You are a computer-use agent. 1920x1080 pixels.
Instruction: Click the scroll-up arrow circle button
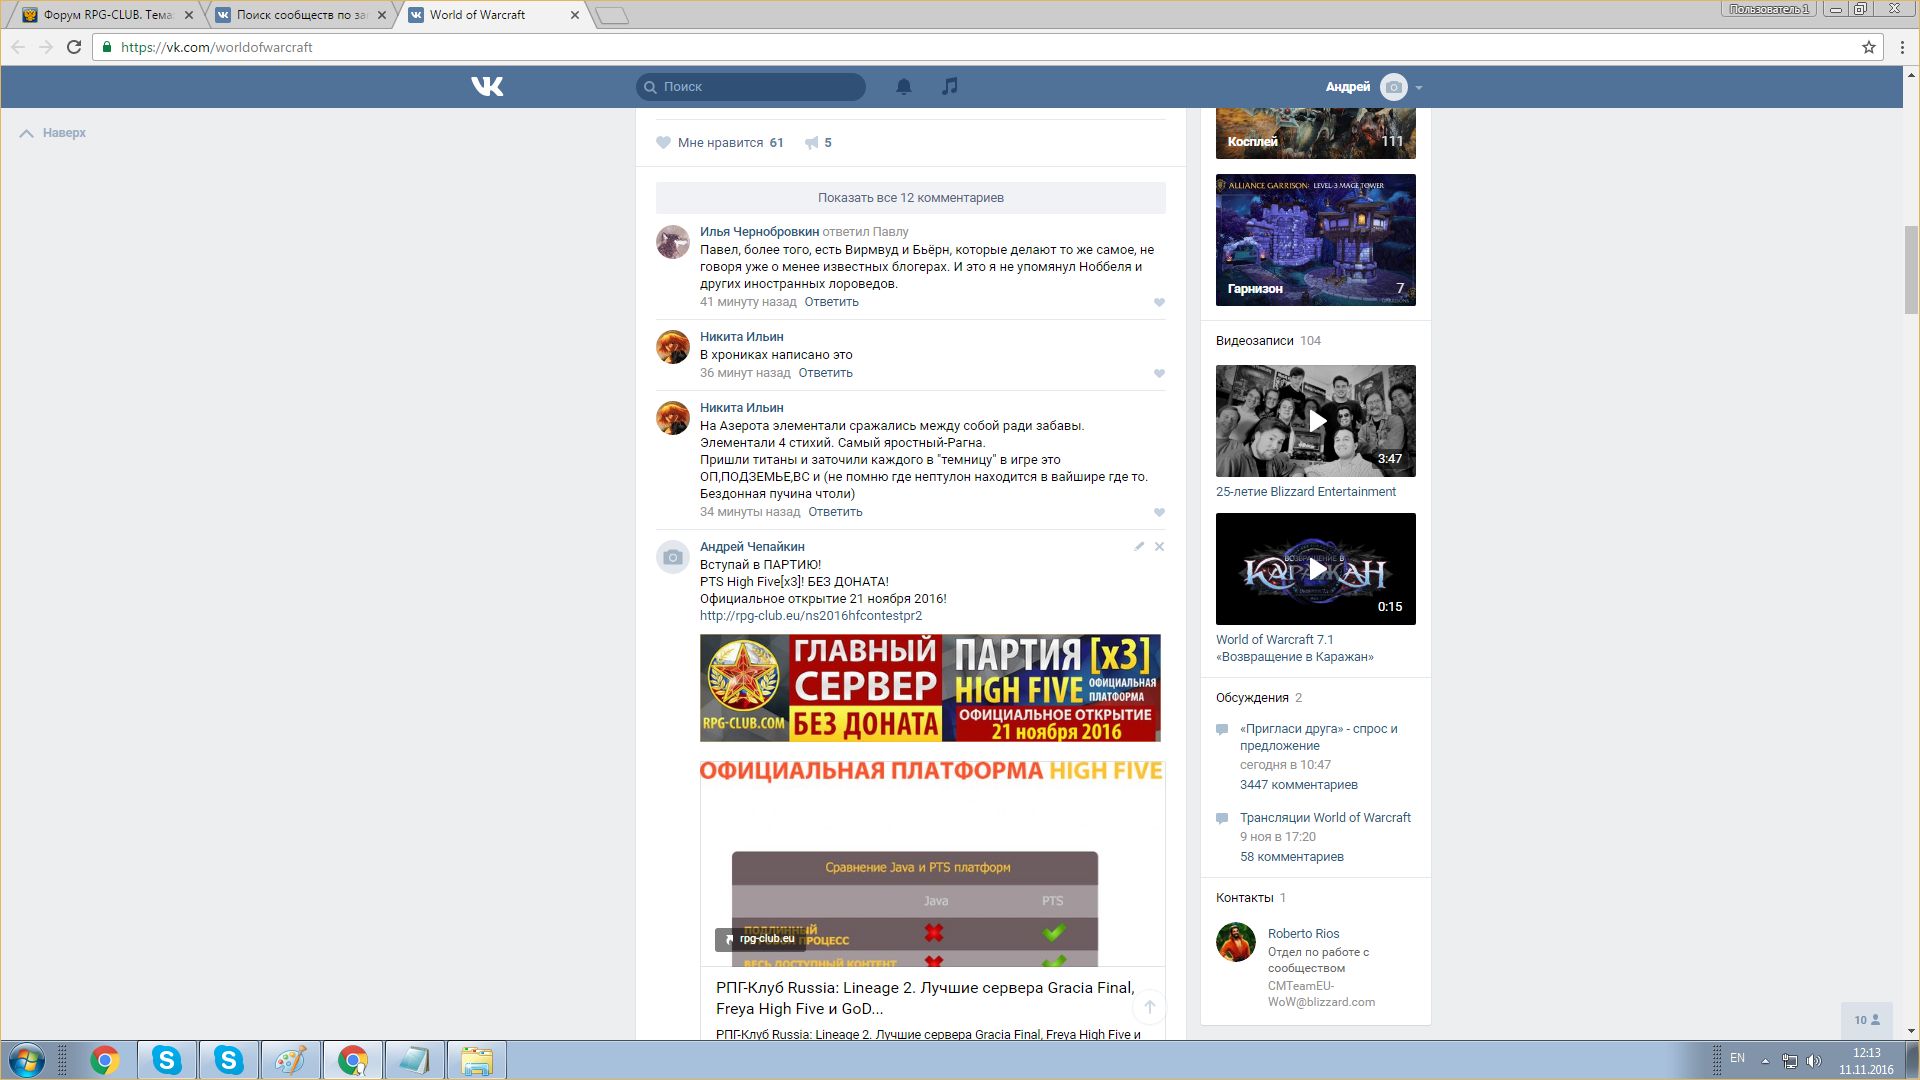click(1150, 1007)
